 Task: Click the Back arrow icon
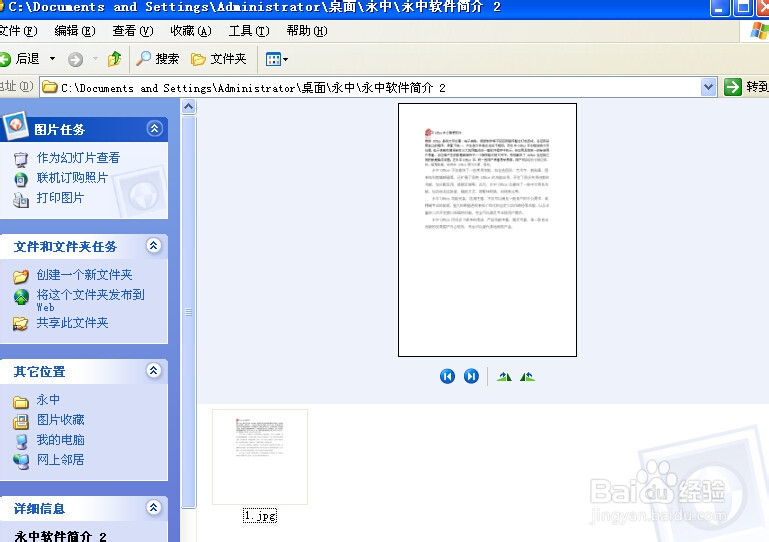pyautogui.click(x=4, y=59)
